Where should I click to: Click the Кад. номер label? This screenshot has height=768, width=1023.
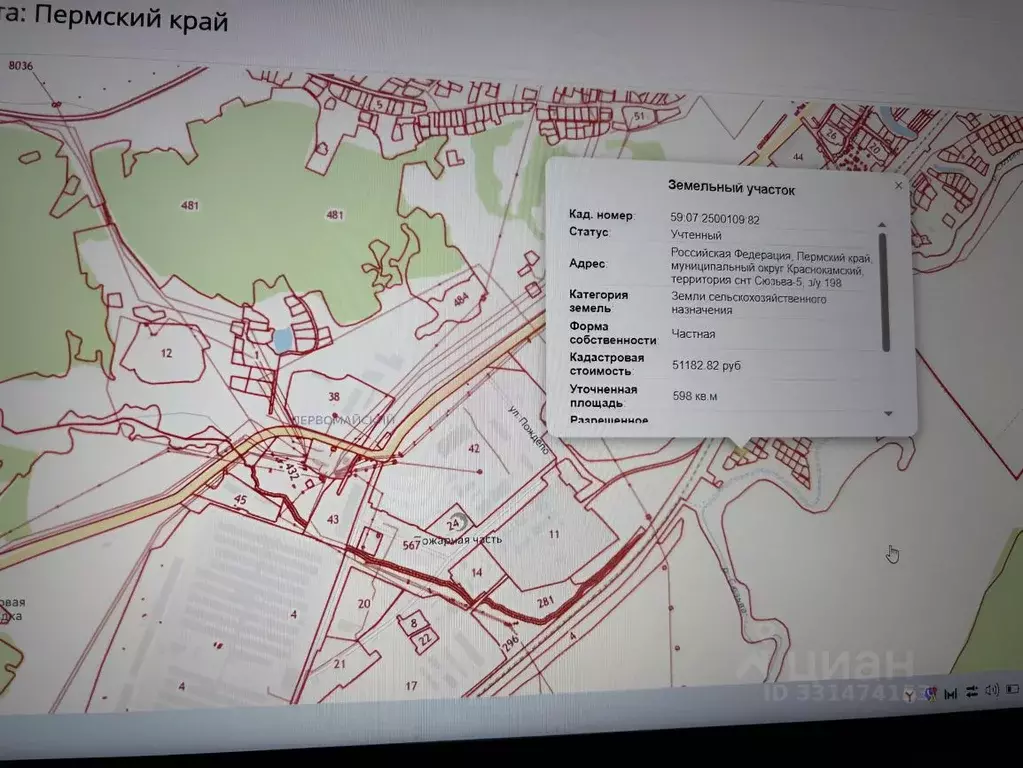point(600,215)
